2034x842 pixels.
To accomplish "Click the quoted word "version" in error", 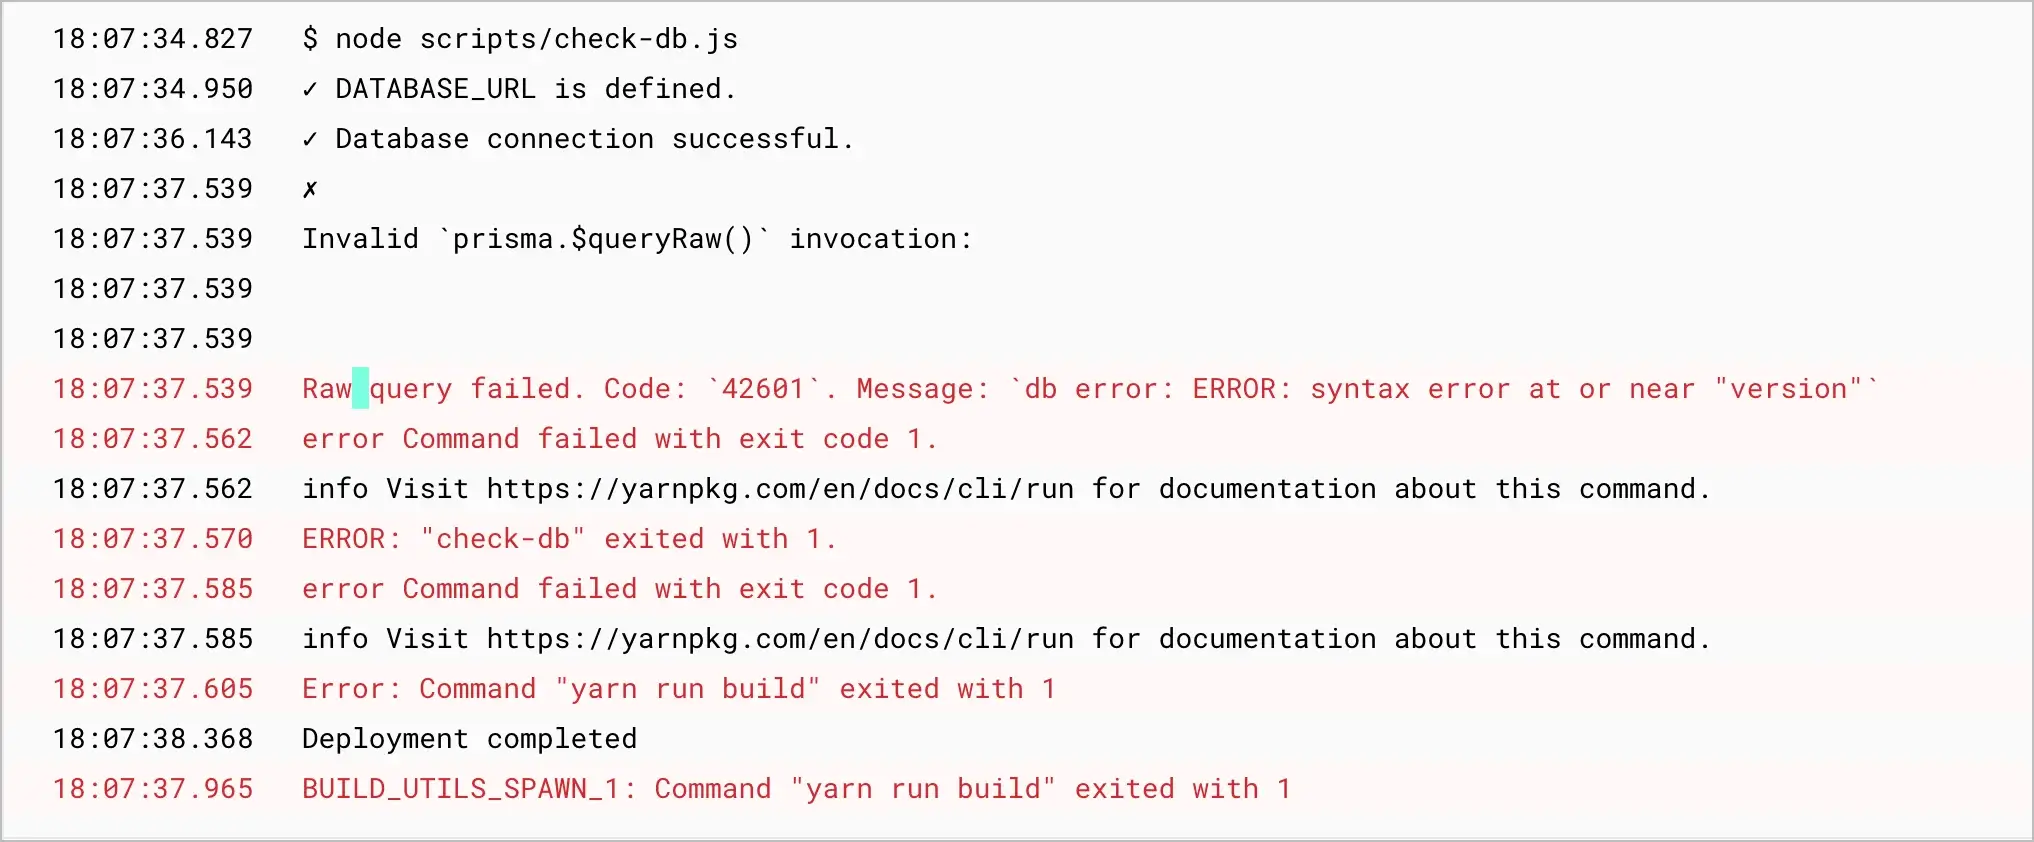I will tap(1788, 389).
